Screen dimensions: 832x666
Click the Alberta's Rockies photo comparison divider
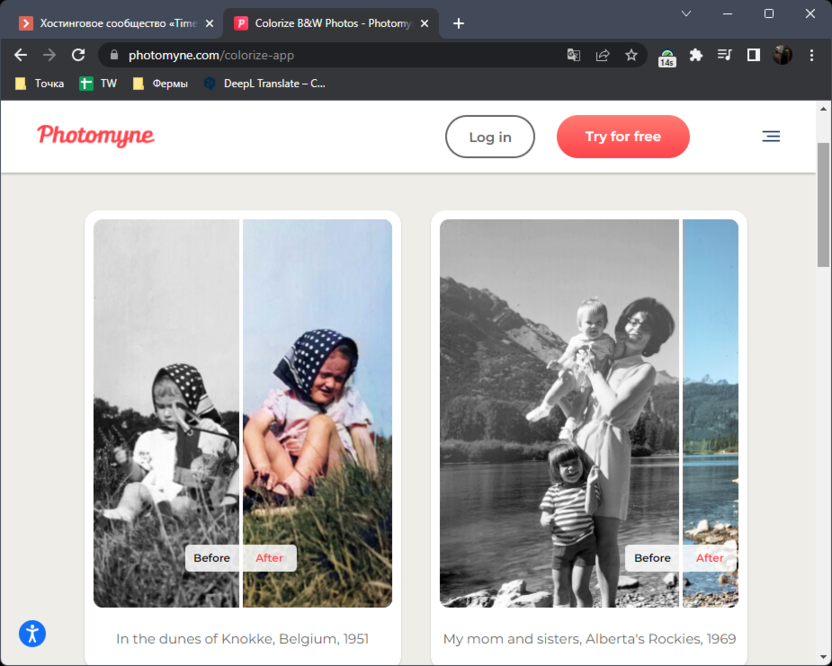(x=681, y=413)
